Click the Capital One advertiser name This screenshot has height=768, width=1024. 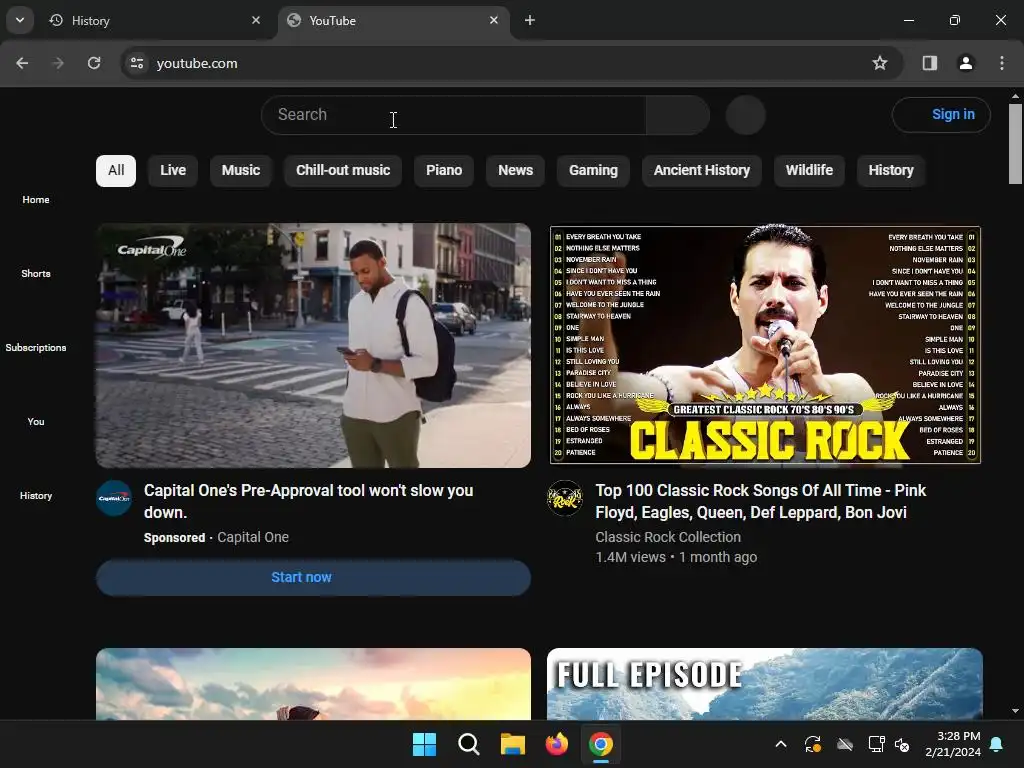click(x=253, y=537)
